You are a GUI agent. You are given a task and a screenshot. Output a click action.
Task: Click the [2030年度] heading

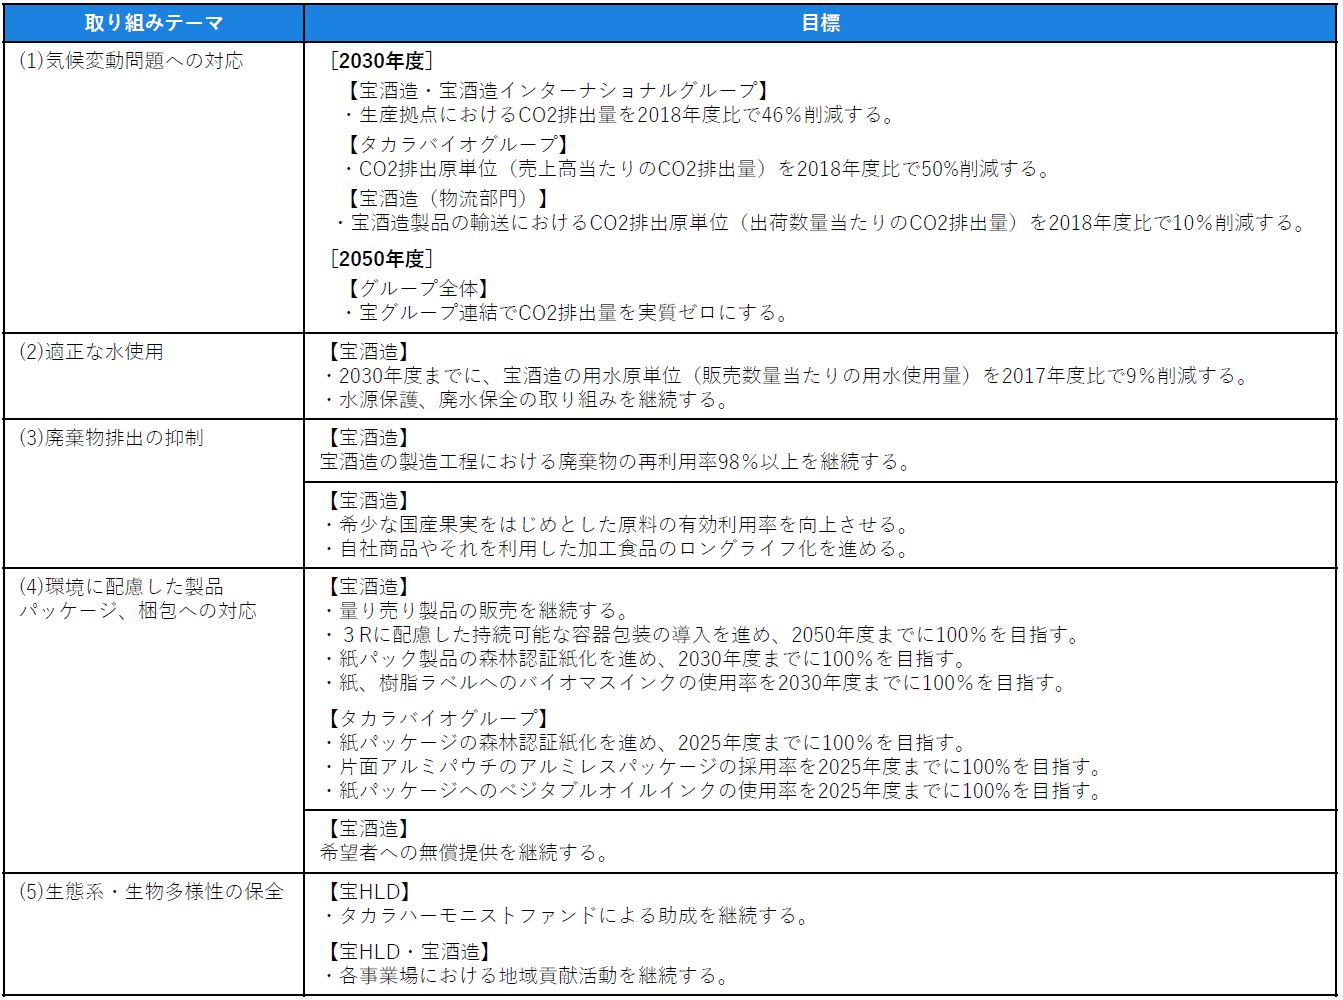(x=381, y=62)
